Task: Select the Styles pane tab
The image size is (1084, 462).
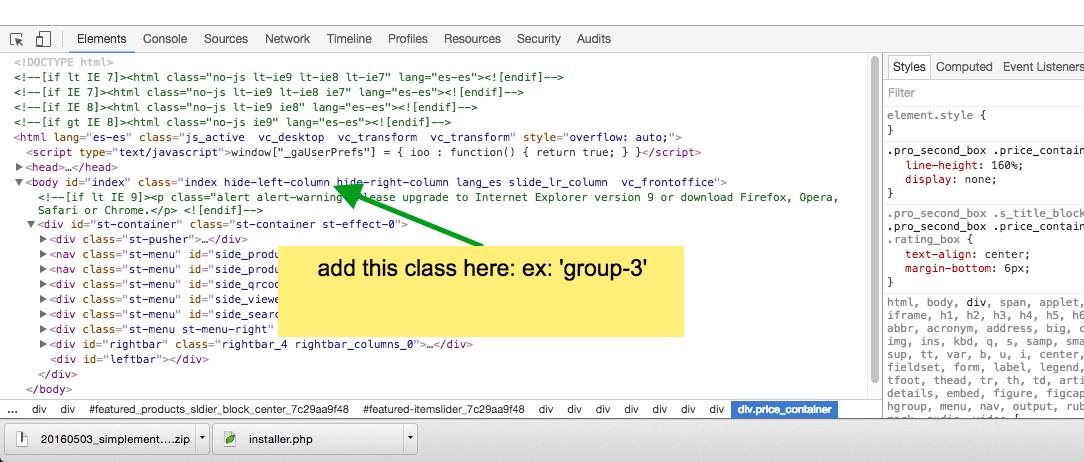Action: click(x=909, y=67)
